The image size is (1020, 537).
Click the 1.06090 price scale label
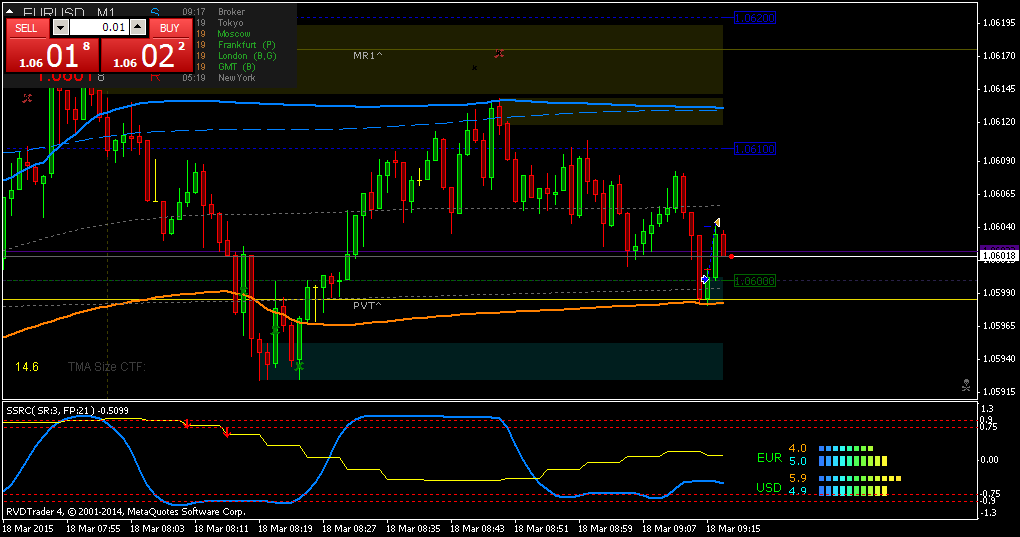[x=999, y=161]
